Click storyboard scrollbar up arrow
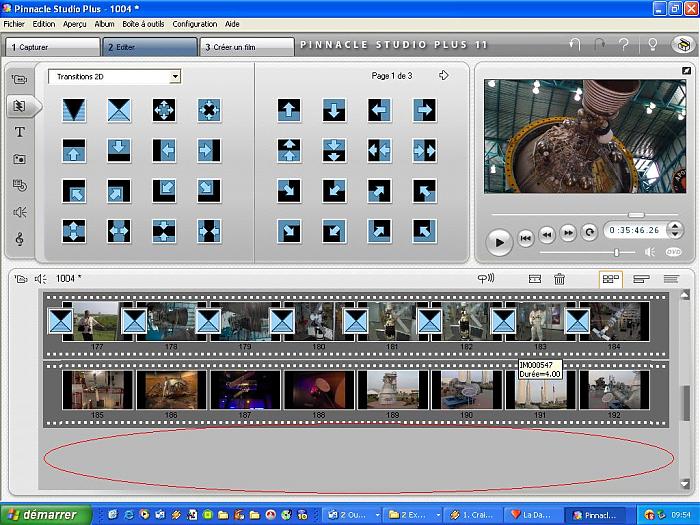The height and width of the screenshot is (525, 700). pos(685,295)
